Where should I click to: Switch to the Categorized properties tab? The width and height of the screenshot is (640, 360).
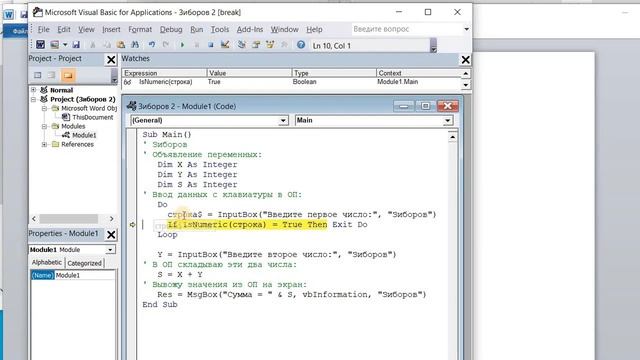pos(84,263)
